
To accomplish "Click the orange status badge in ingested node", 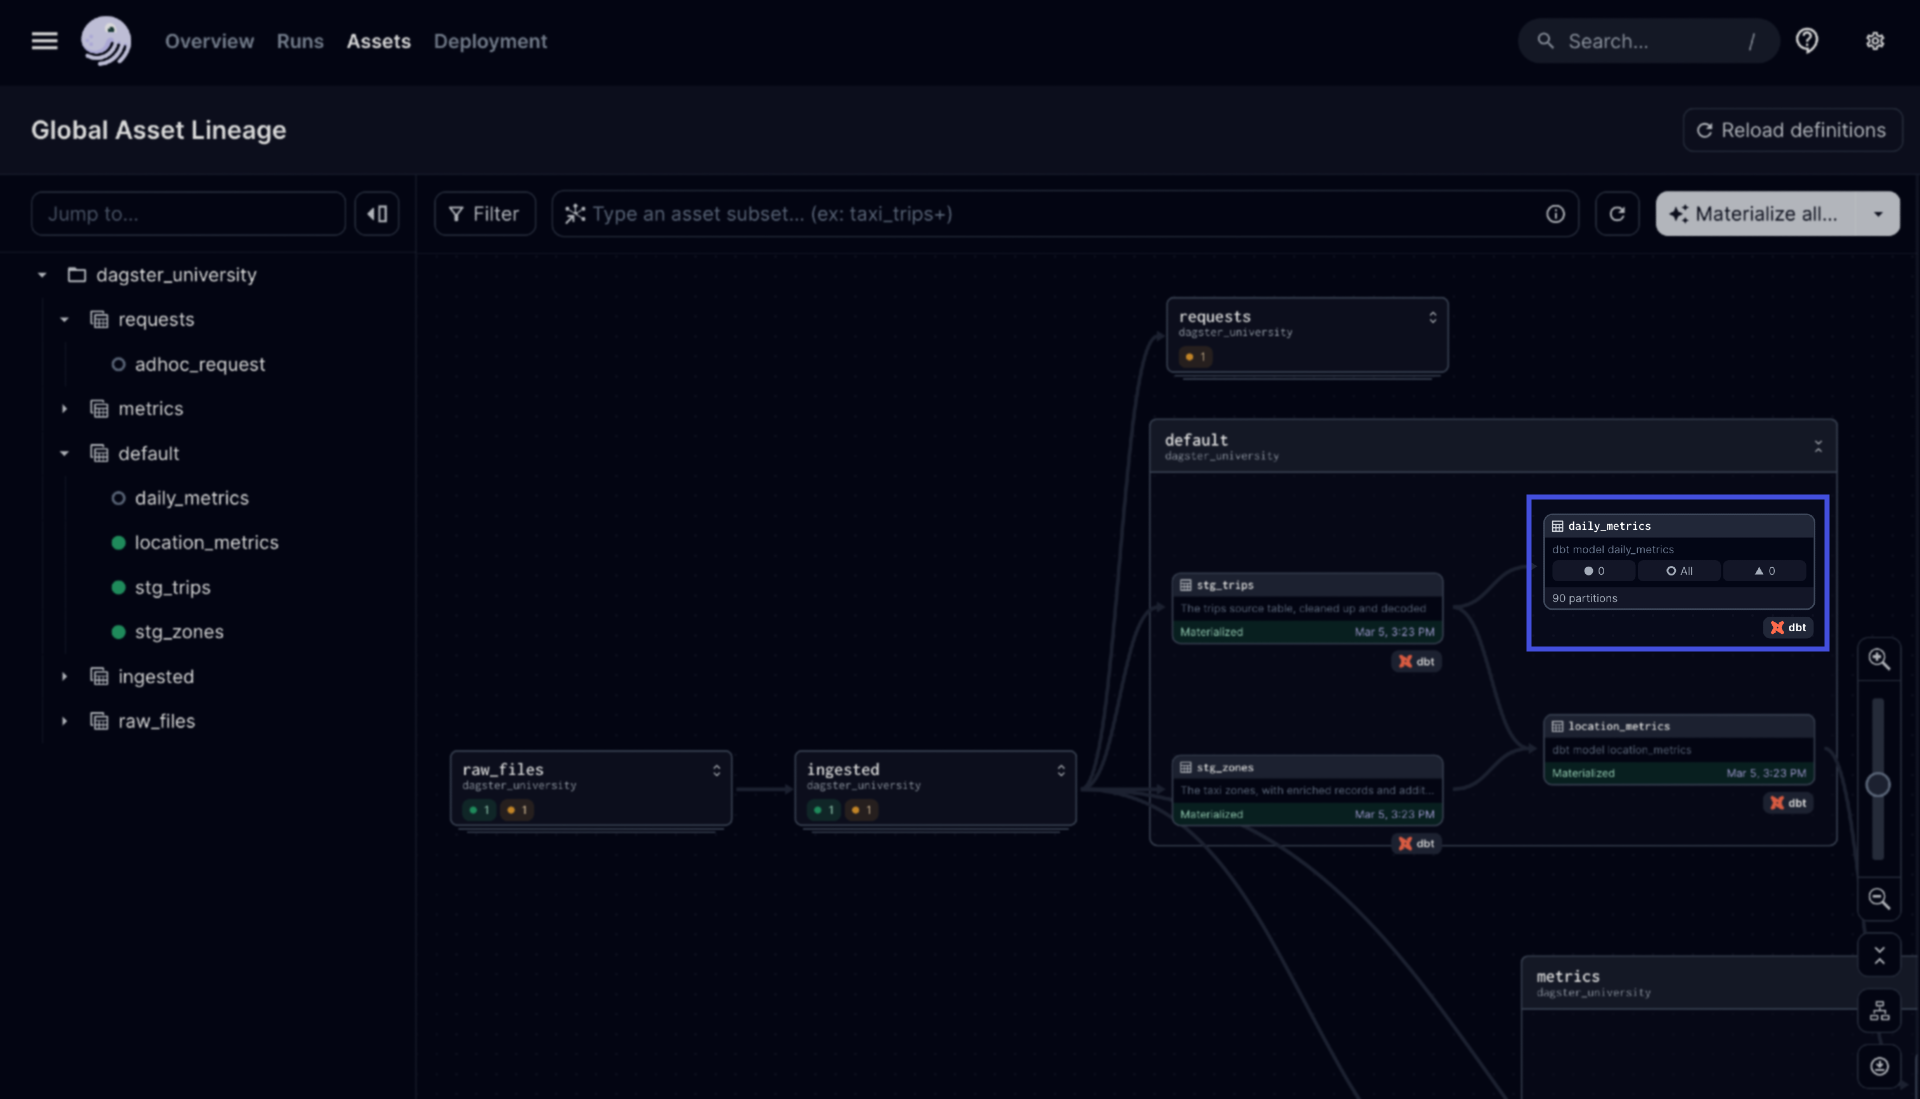I will (861, 810).
